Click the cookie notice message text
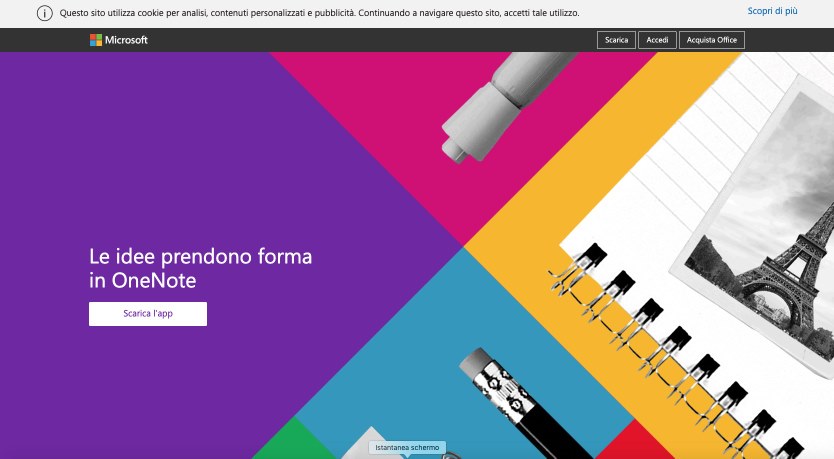Image resolution: width=834 pixels, height=459 pixels. [319, 13]
